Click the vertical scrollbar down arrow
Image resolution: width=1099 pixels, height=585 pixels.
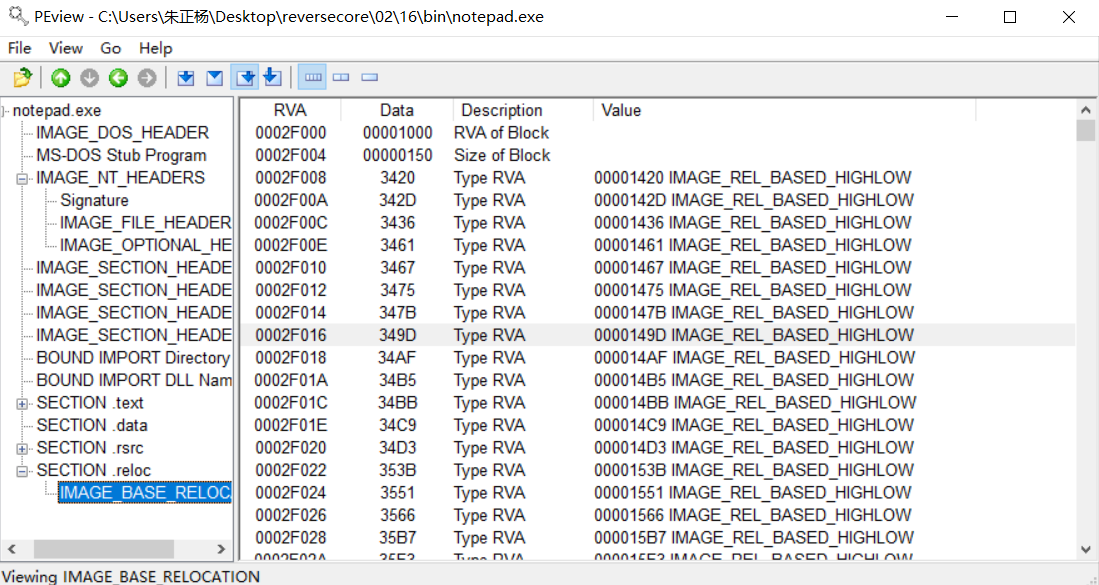point(1085,549)
